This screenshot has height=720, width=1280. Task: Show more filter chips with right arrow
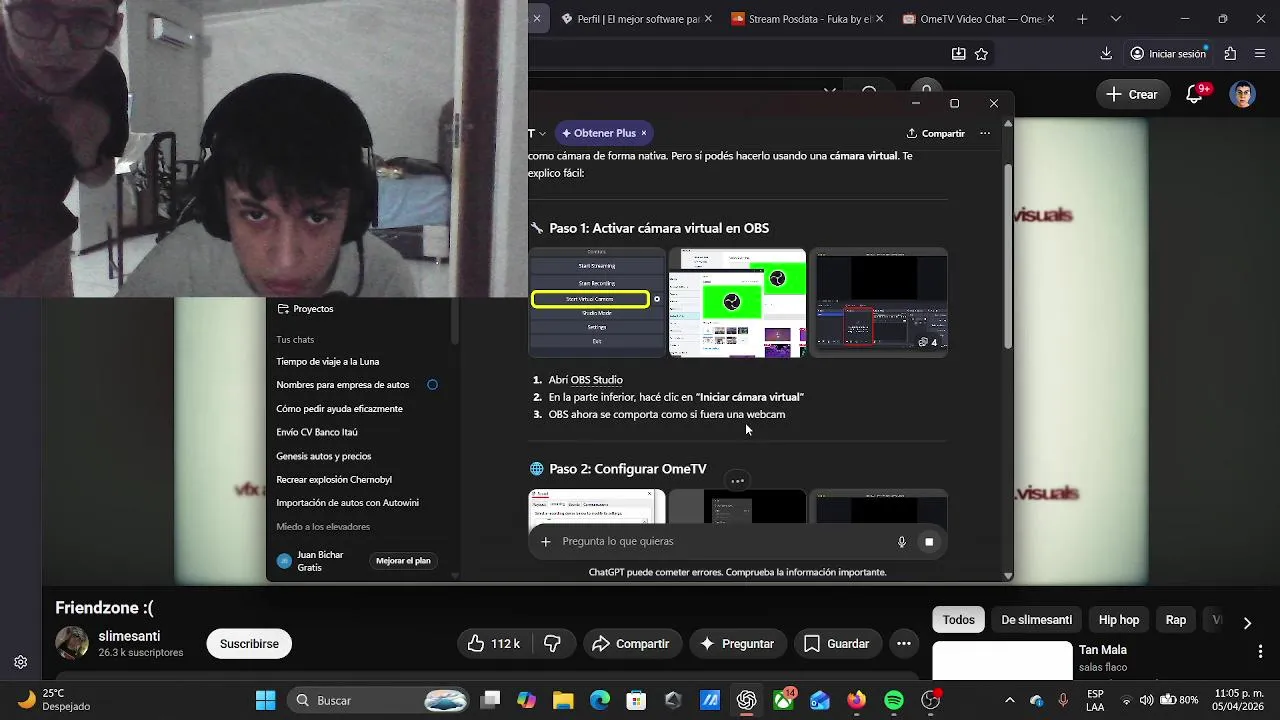(1247, 623)
